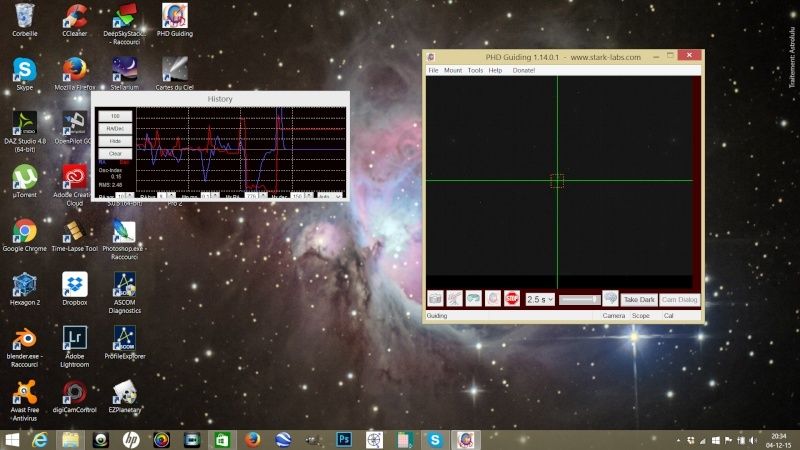Image resolution: width=800 pixels, height=450 pixels.
Task: Open the Donate! menu item
Action: [x=523, y=70]
